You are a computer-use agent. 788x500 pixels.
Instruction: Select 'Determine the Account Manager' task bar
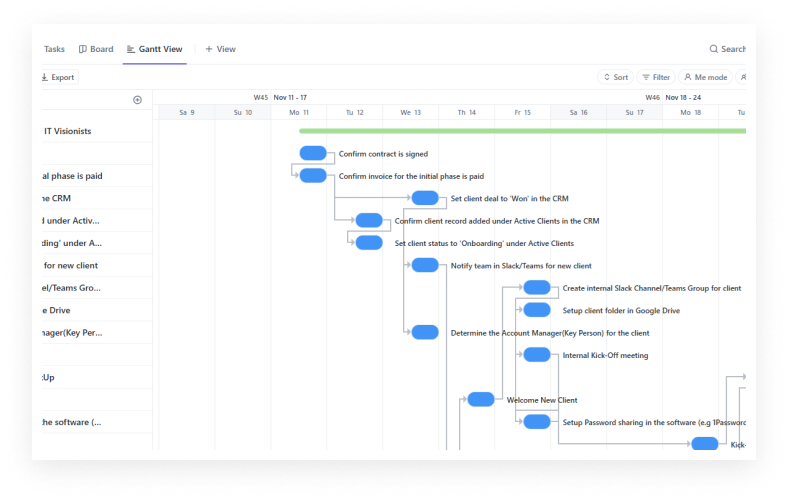click(425, 332)
